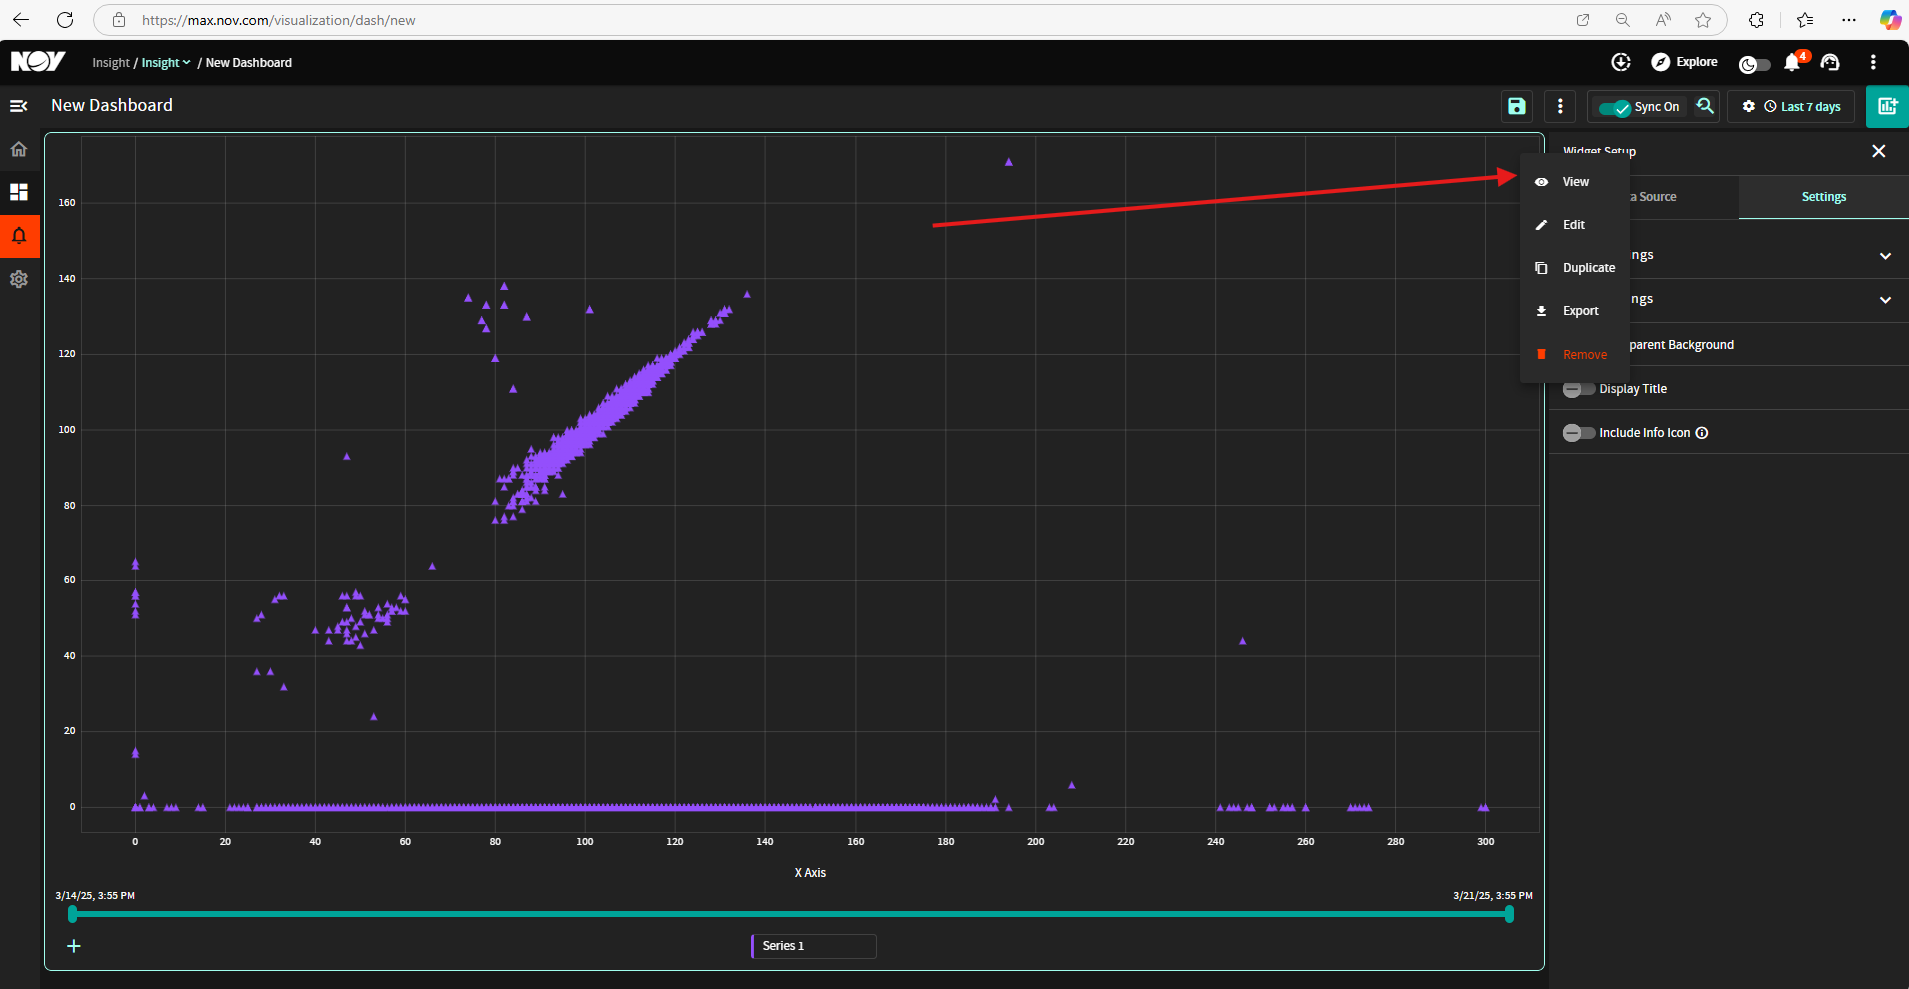This screenshot has height=989, width=1909.
Task: Open the Dashboards sidebar icon
Action: pos(19,192)
